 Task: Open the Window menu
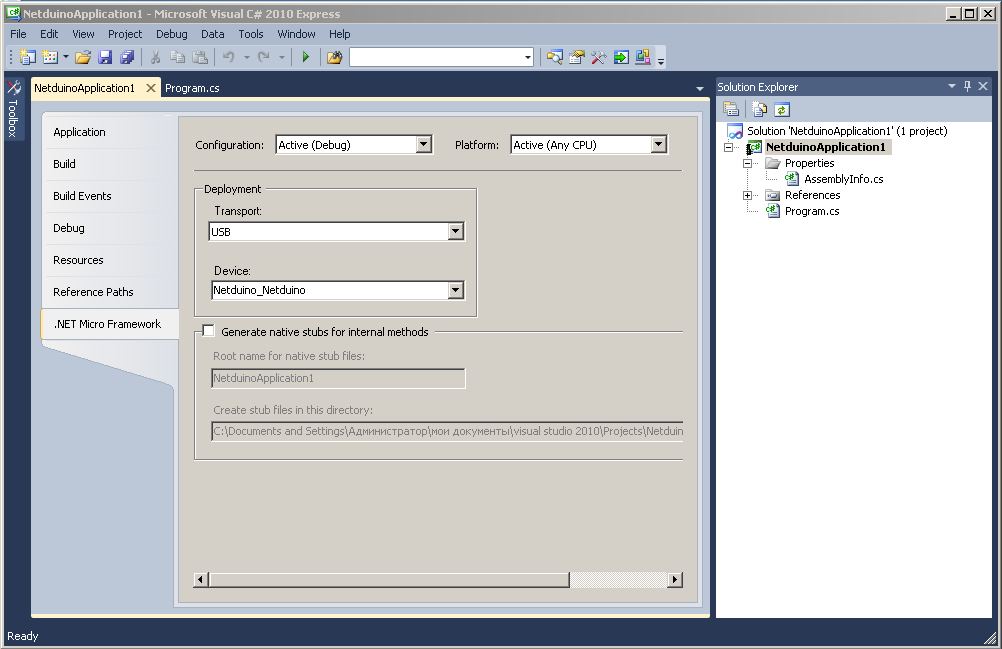pyautogui.click(x=297, y=34)
